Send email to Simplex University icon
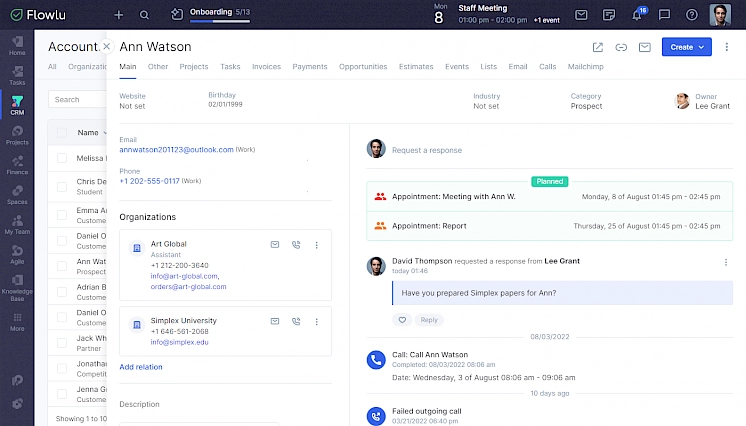The width and height of the screenshot is (746, 426). click(x=275, y=321)
